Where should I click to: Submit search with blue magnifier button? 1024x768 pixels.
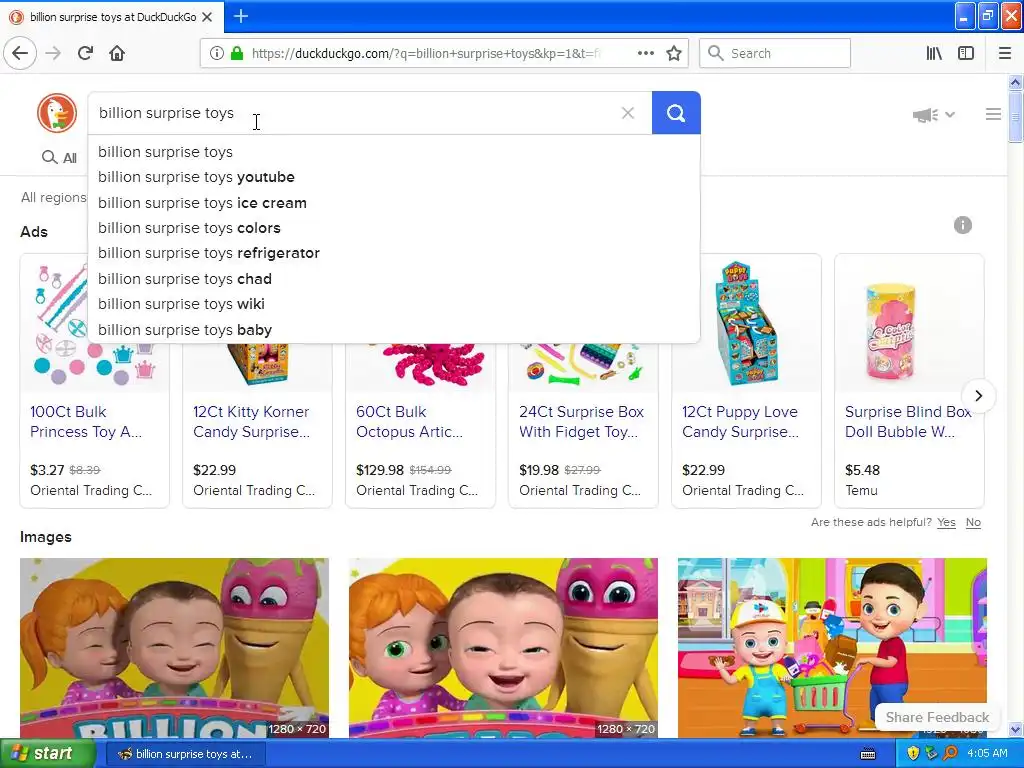click(676, 113)
